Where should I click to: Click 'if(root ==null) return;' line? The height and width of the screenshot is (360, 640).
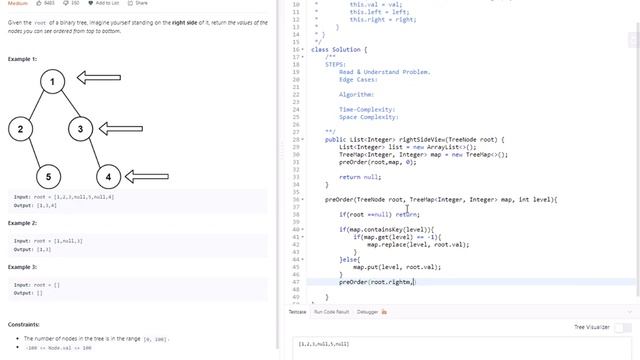point(379,215)
